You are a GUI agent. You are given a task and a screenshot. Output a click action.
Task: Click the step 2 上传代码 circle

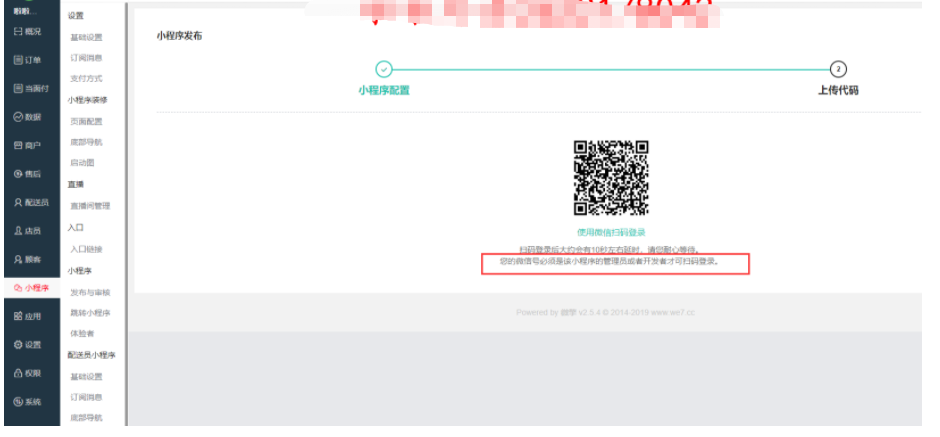(x=838, y=69)
